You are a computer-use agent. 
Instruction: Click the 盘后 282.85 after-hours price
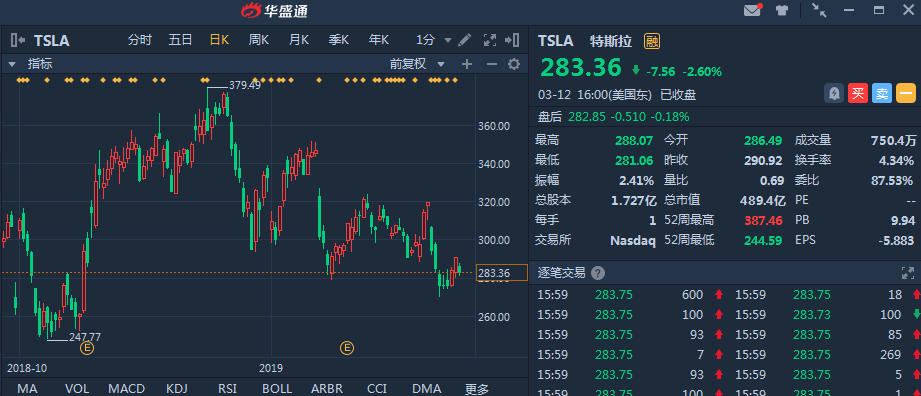tap(586, 117)
